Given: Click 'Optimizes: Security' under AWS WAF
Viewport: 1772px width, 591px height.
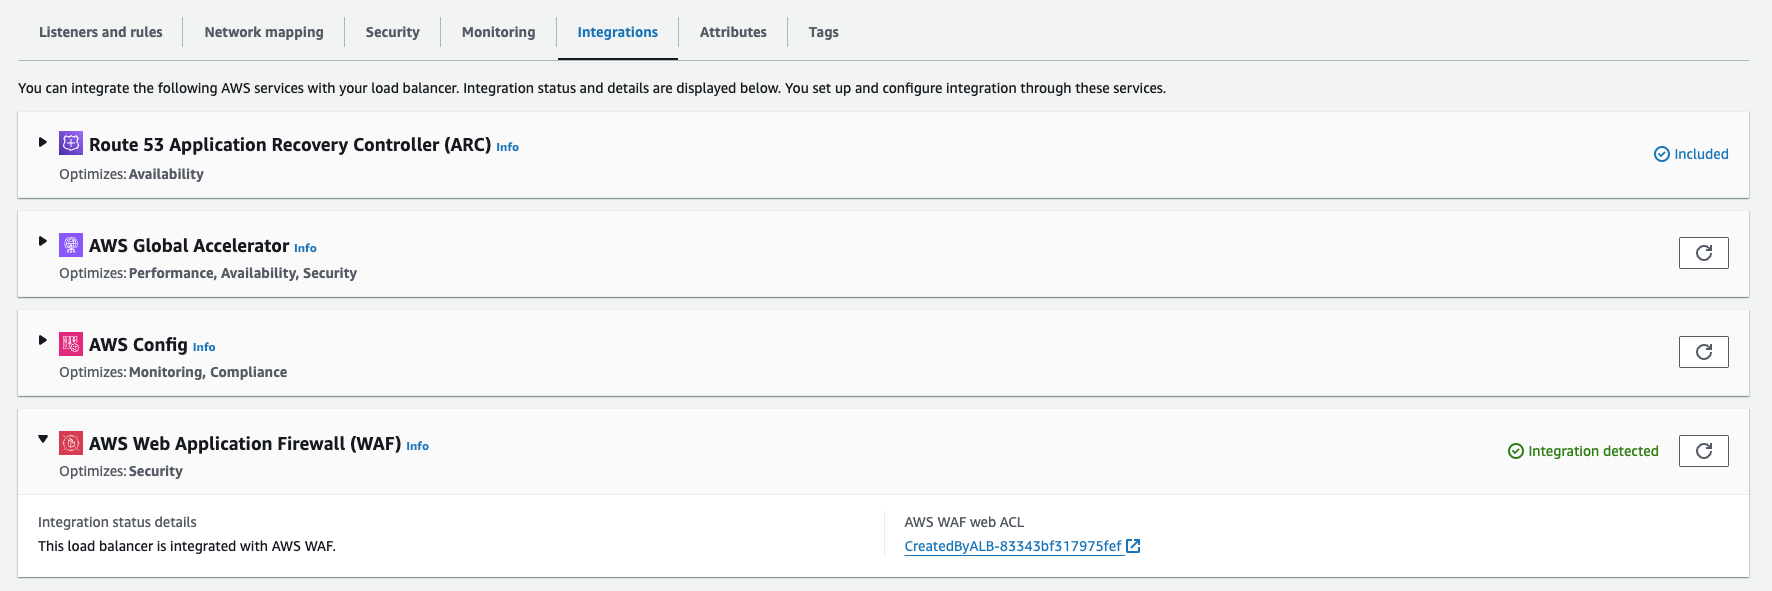Looking at the screenshot, I should 121,471.
